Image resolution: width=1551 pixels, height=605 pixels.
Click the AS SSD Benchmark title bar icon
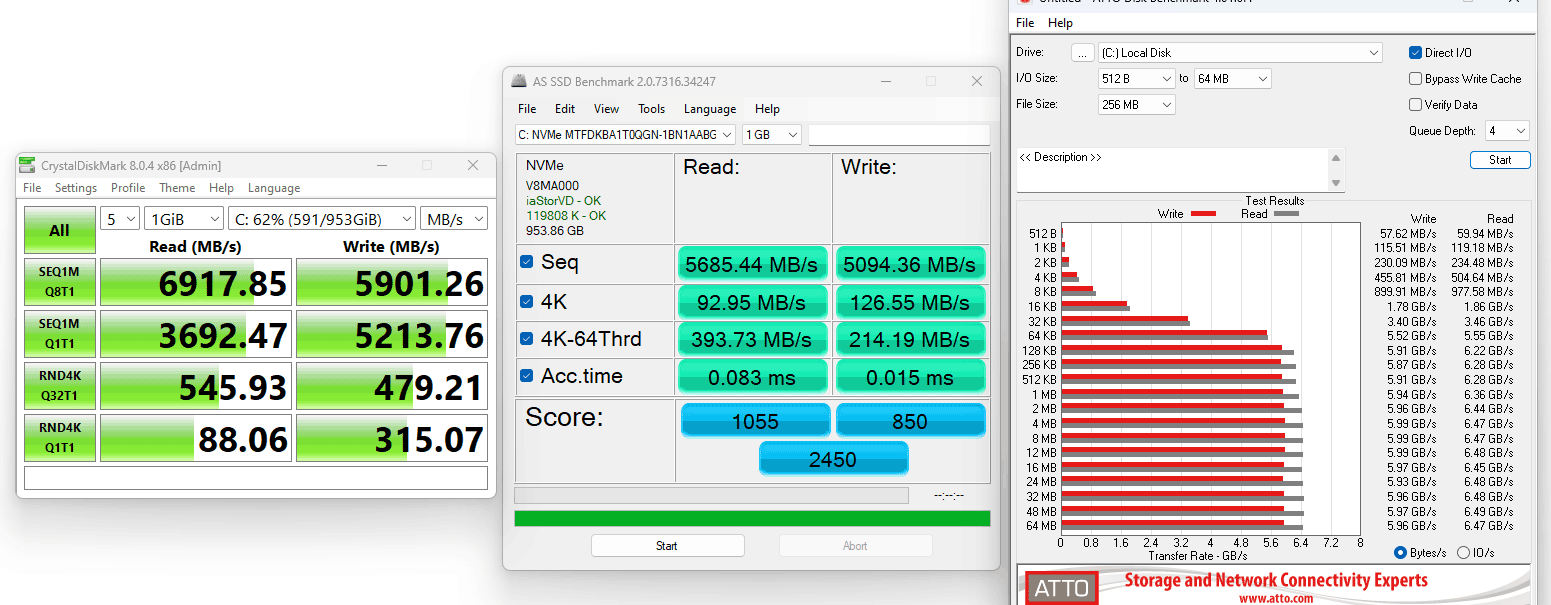pos(519,81)
